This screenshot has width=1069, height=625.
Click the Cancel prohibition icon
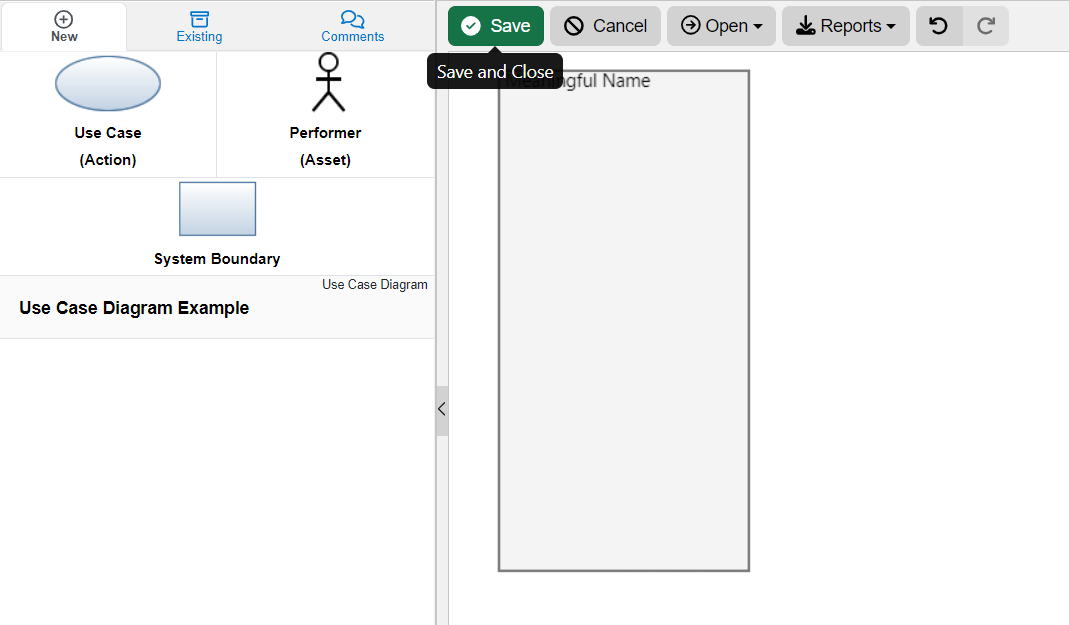click(x=573, y=25)
